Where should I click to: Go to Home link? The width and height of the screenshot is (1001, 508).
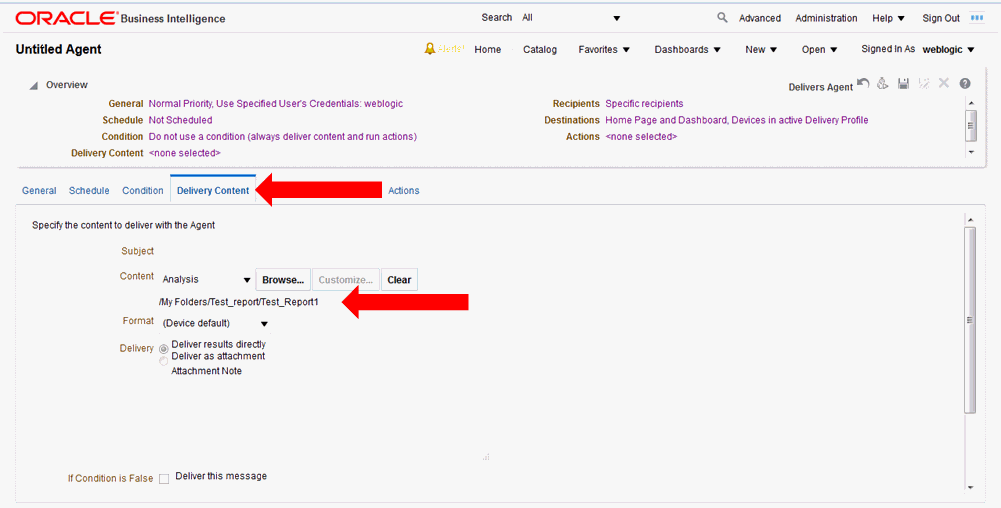click(488, 49)
